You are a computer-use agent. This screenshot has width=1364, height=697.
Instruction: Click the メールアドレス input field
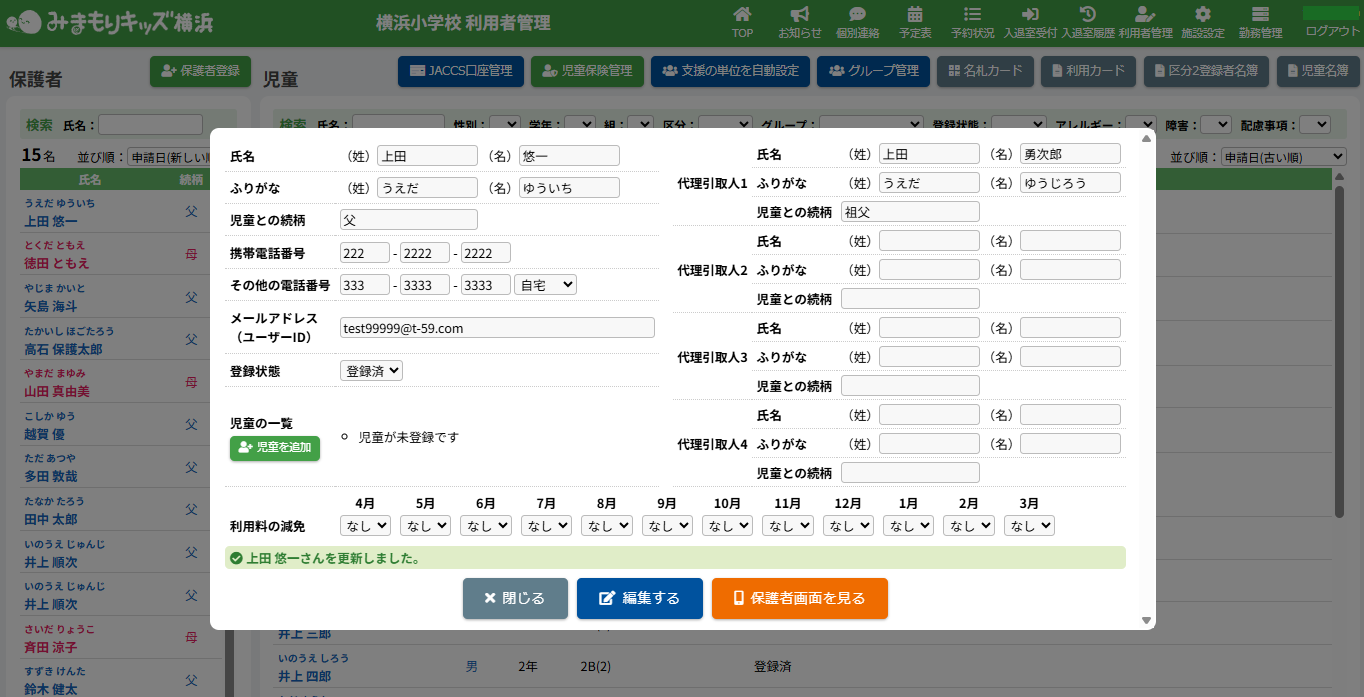[x=497, y=328]
